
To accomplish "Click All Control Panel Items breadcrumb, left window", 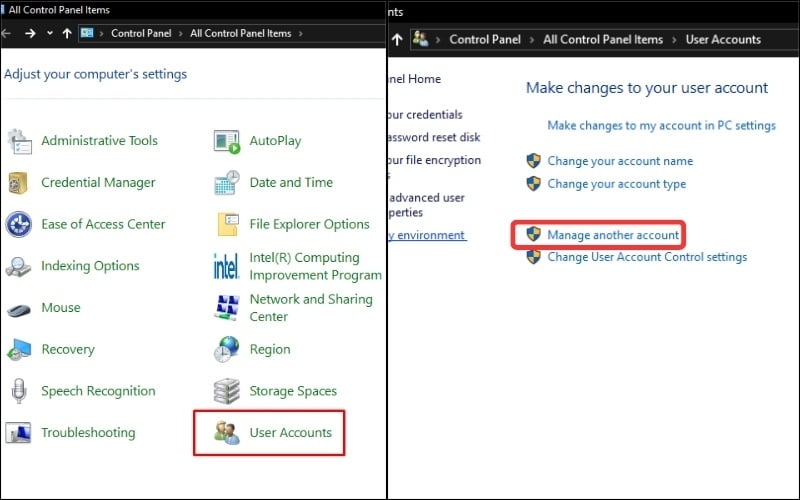I will pyautogui.click(x=240, y=34).
